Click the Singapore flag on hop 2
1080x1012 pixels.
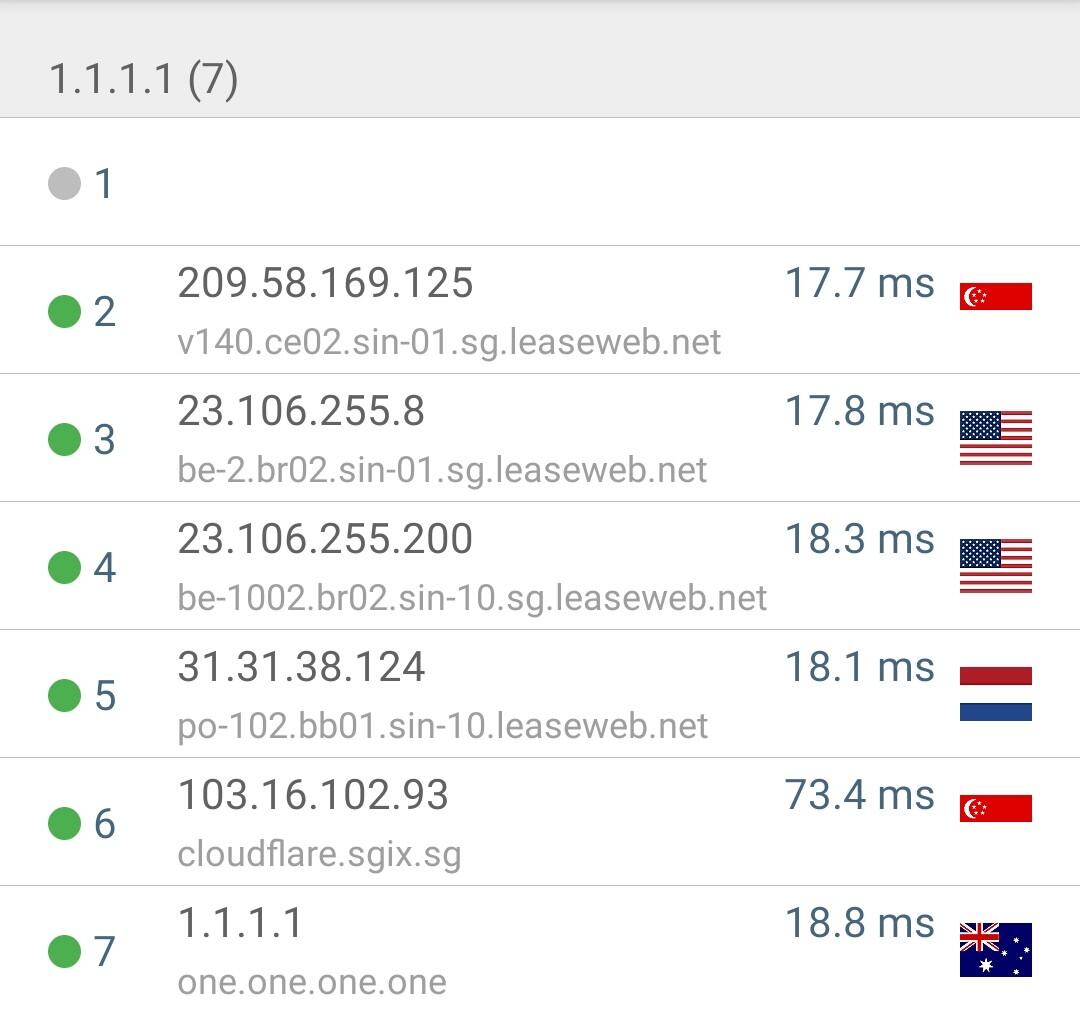(x=995, y=296)
